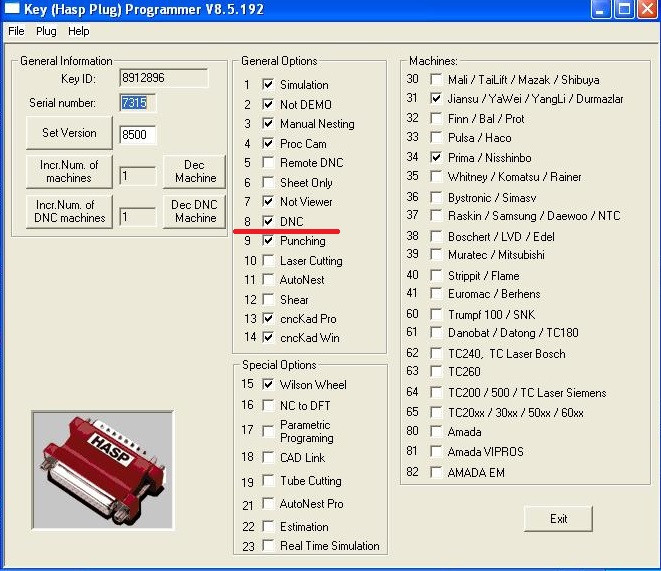This screenshot has height=571, width=661.
Task: Click the Exit button
Action: click(x=558, y=519)
